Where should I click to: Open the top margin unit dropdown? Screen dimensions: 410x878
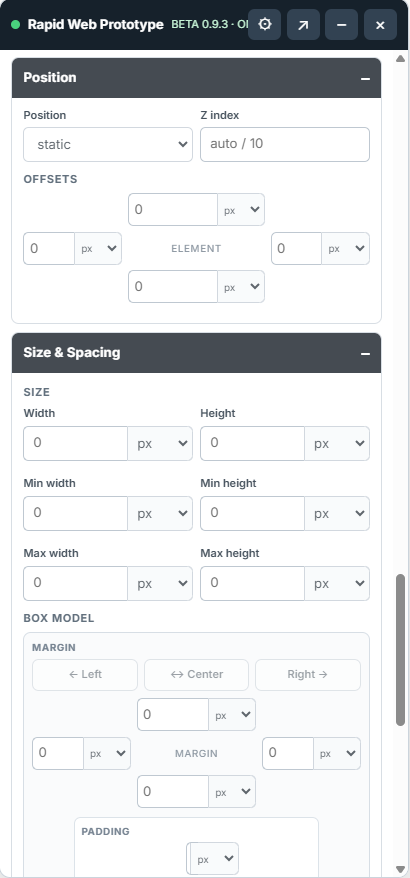(232, 714)
